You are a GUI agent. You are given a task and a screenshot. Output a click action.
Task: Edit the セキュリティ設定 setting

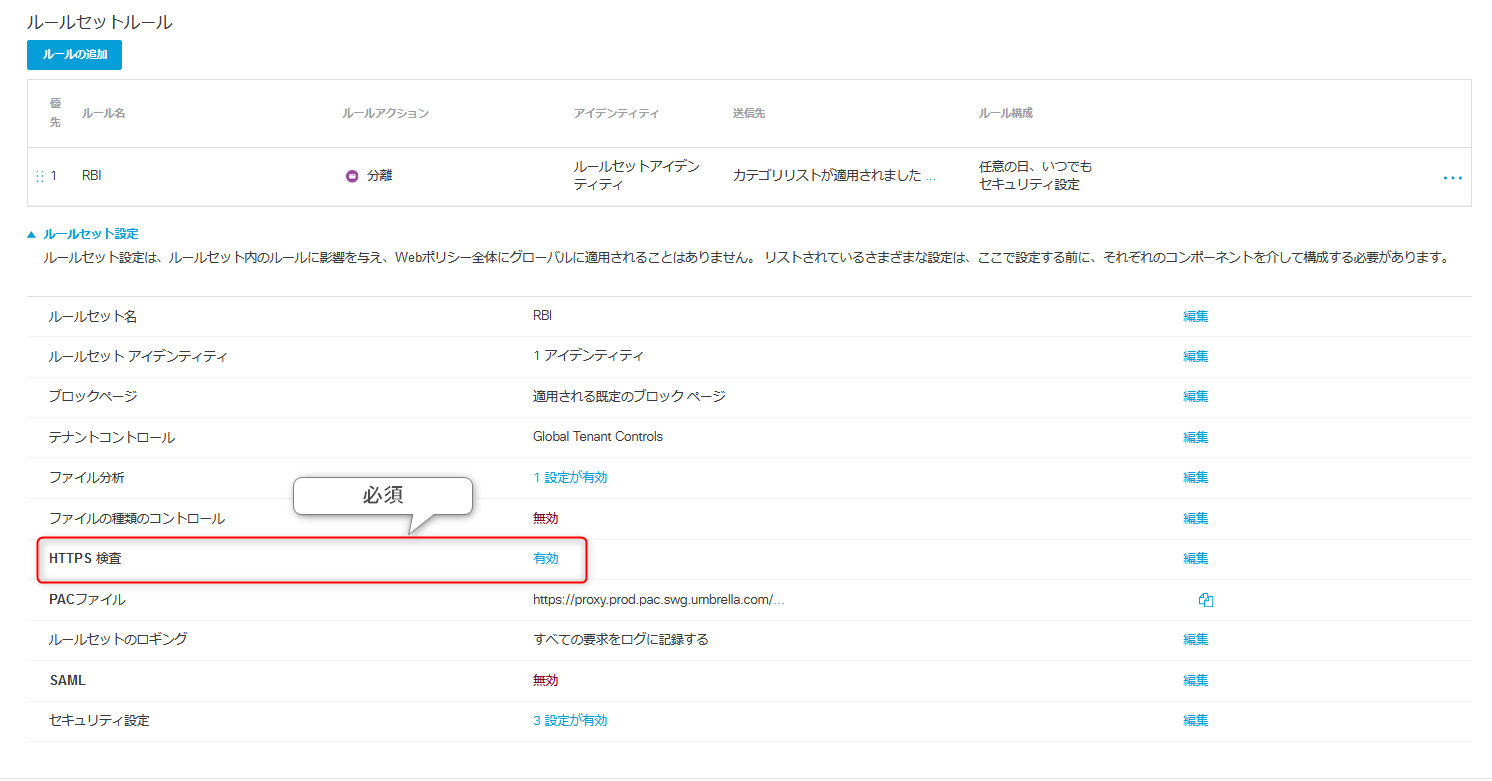[1195, 720]
